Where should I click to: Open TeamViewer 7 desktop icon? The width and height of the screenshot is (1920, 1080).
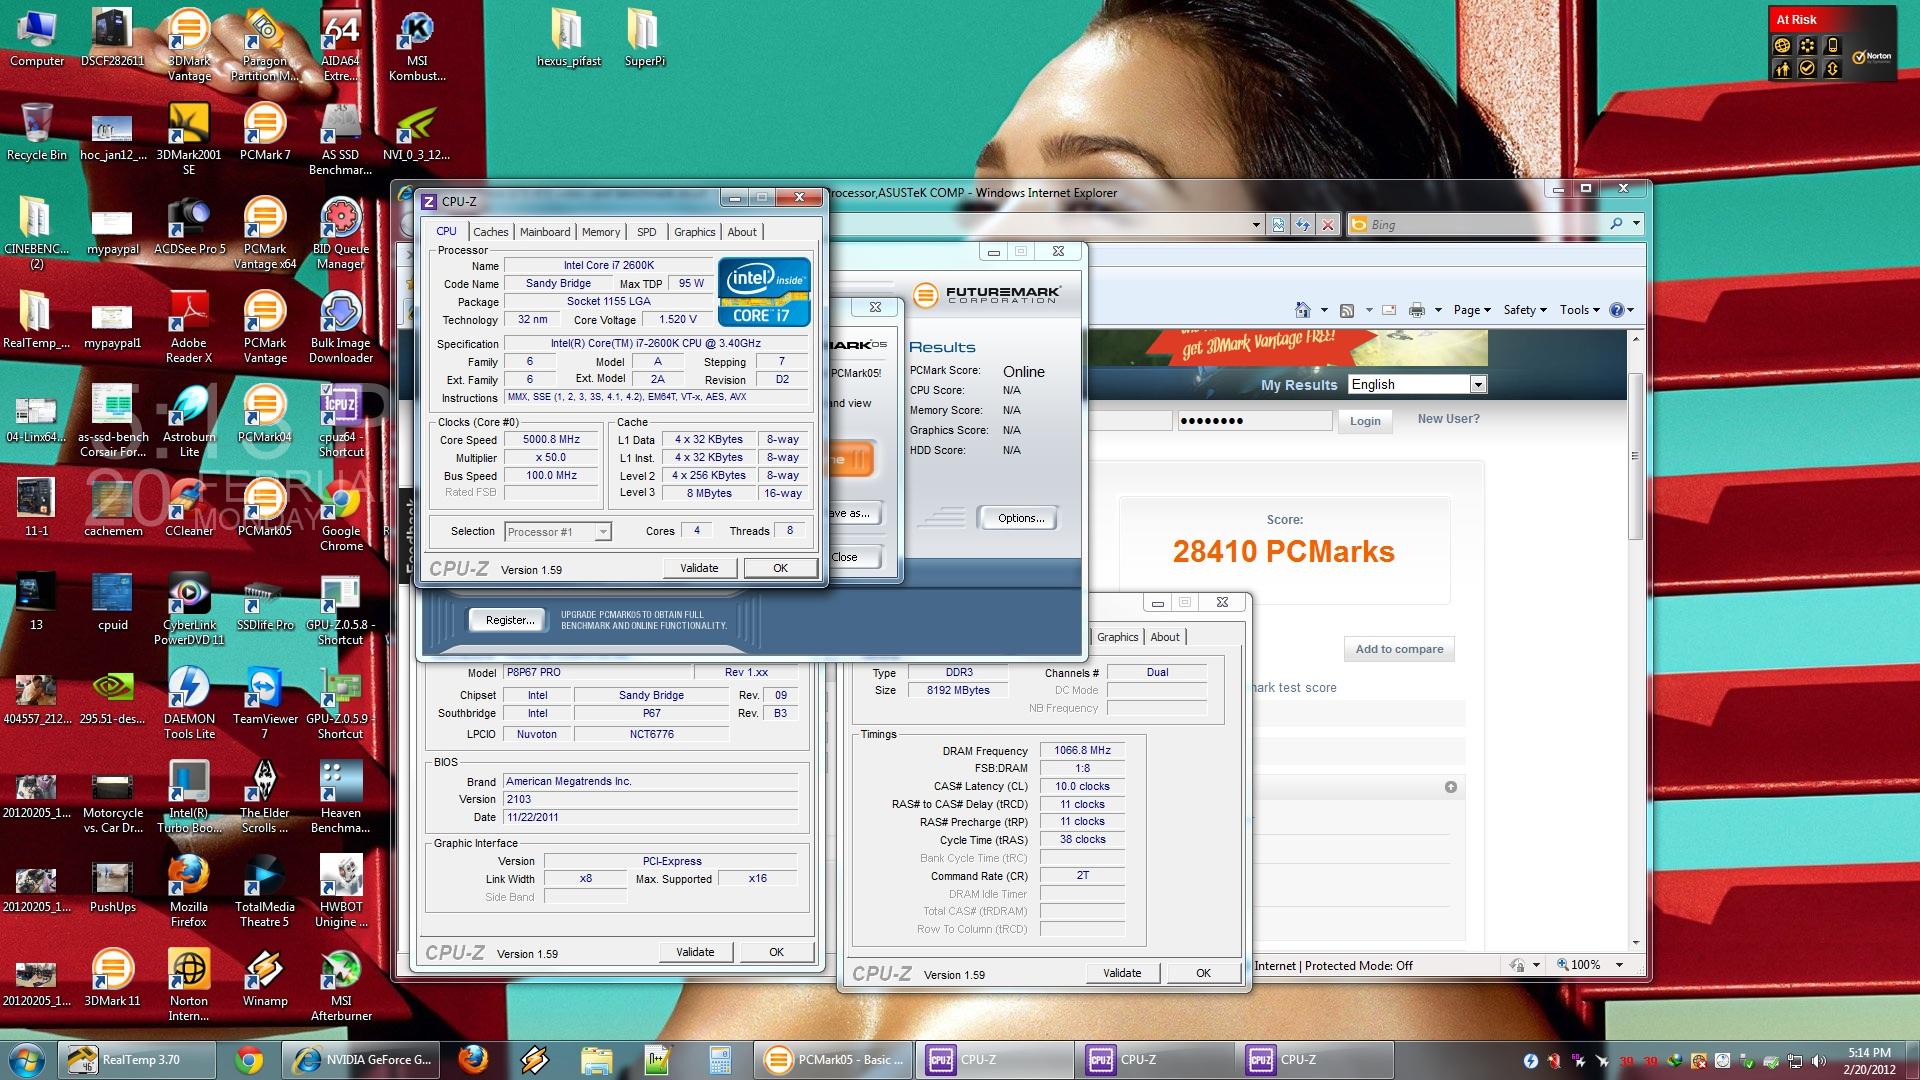tap(265, 703)
